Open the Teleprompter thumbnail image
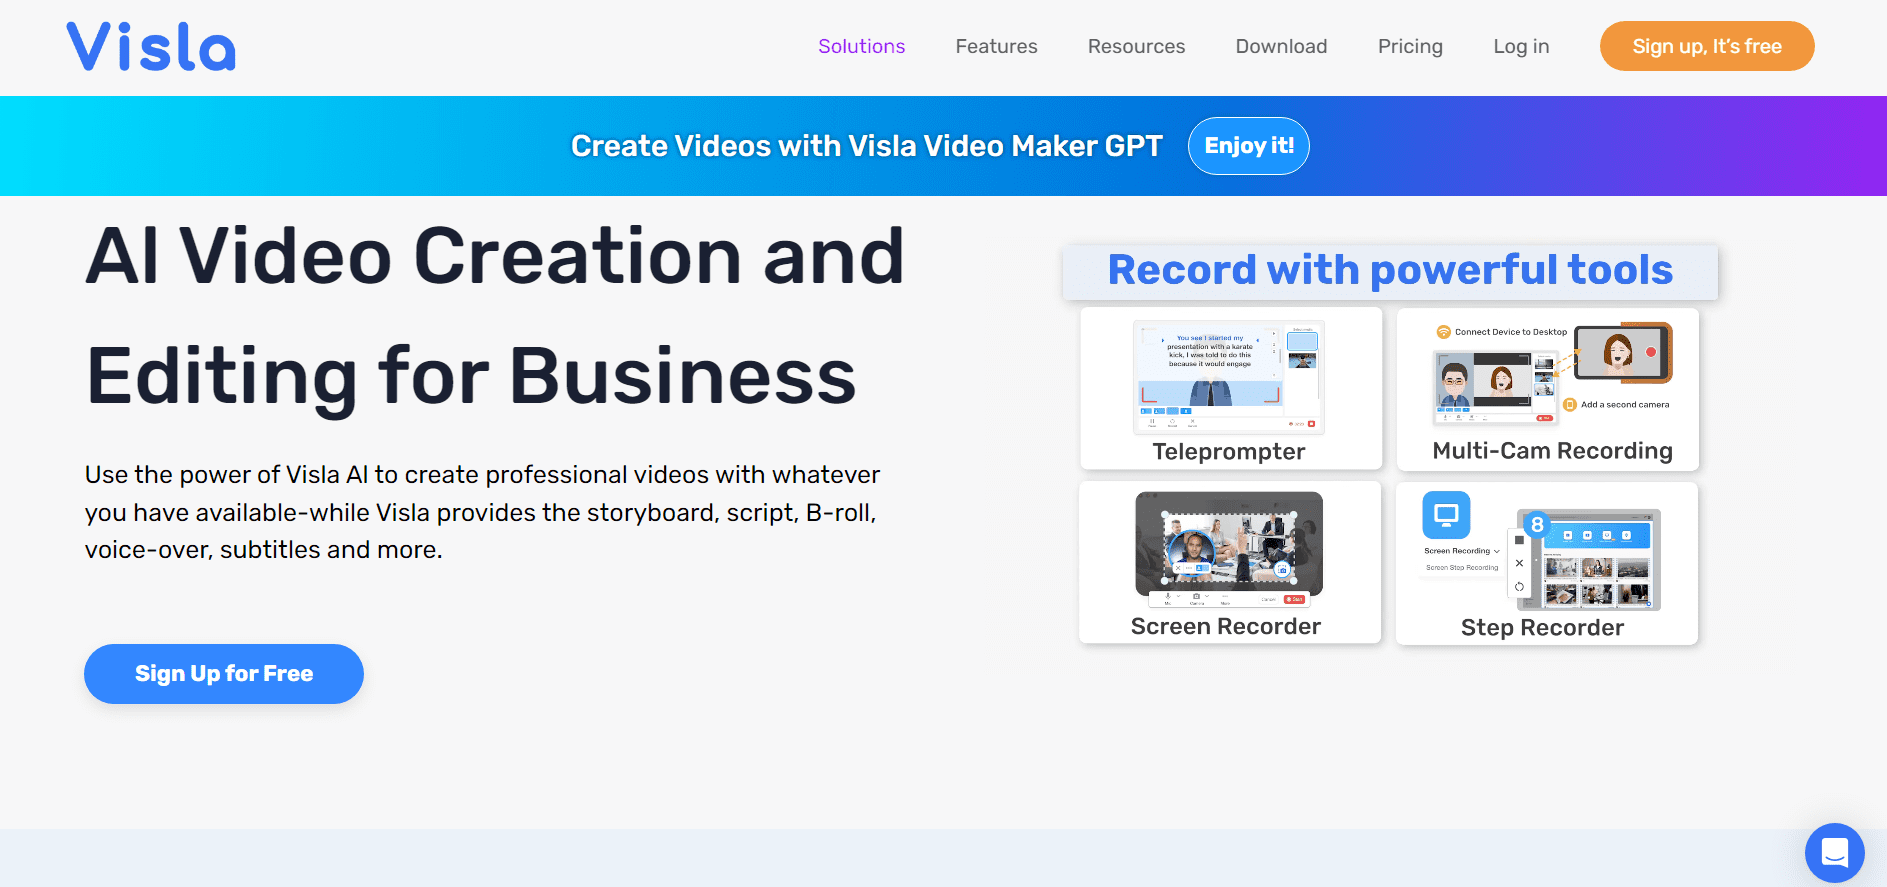Viewport: 1887px width, 887px height. (1229, 377)
